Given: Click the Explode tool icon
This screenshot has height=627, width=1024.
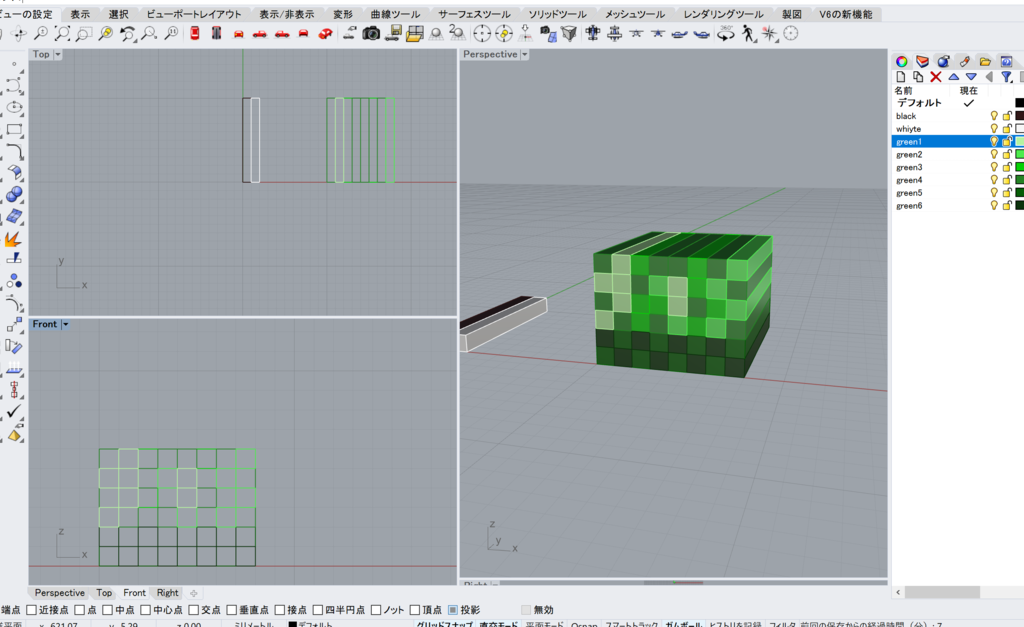Looking at the screenshot, I should (14, 238).
